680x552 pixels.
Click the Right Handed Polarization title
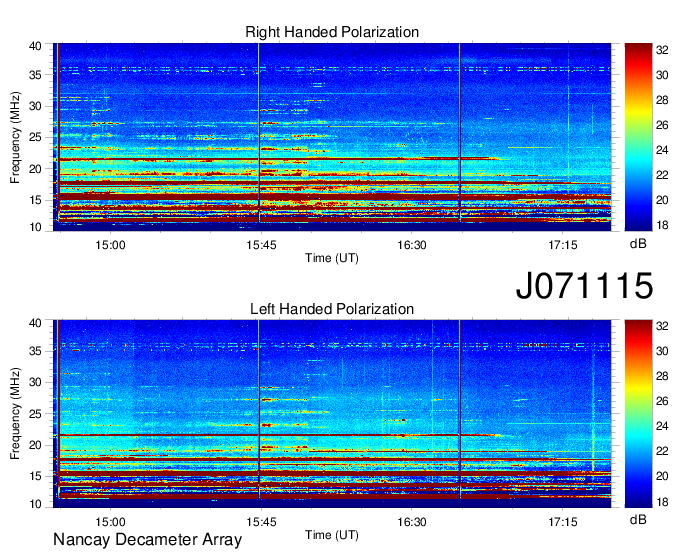tap(332, 32)
